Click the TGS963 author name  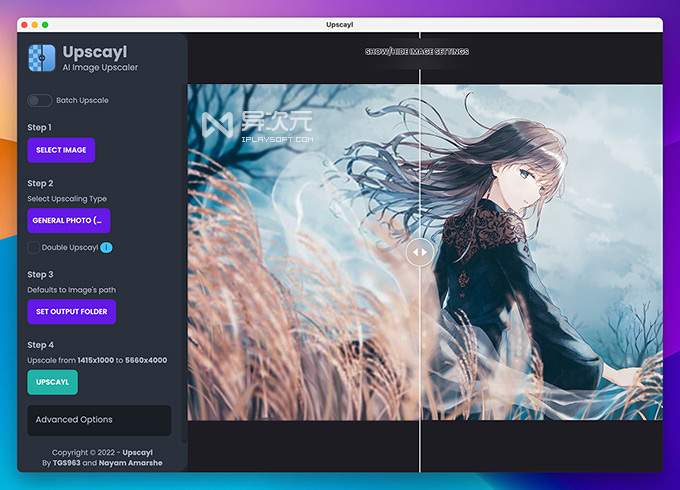tap(66, 463)
